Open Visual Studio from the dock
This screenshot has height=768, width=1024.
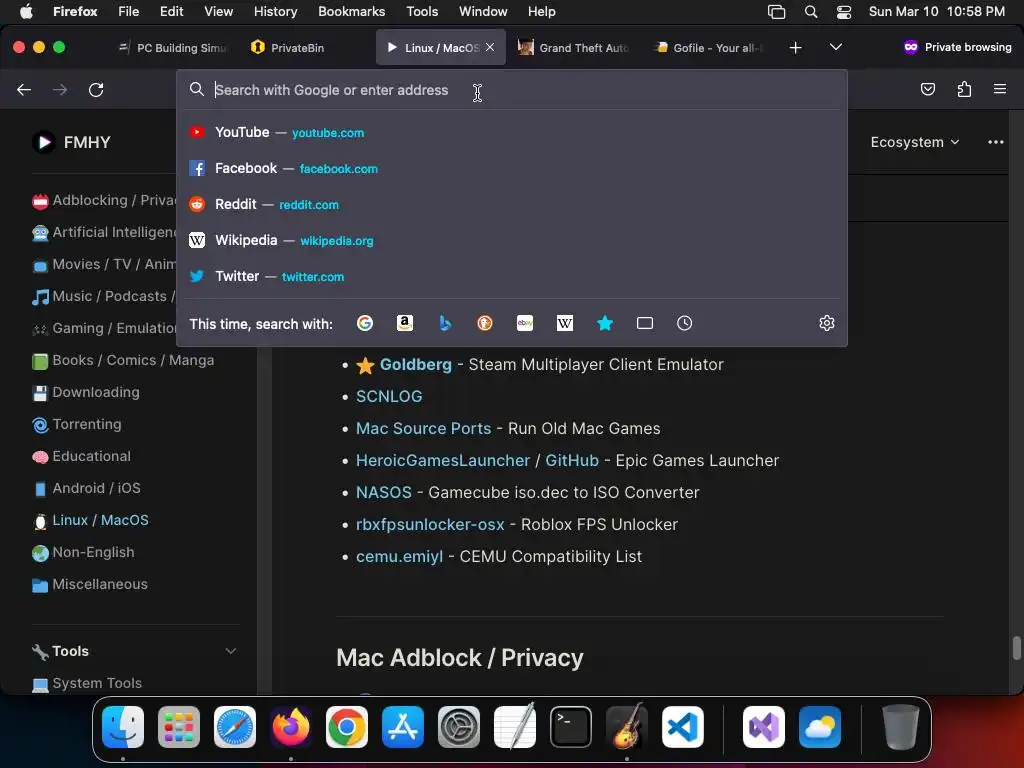coord(764,727)
